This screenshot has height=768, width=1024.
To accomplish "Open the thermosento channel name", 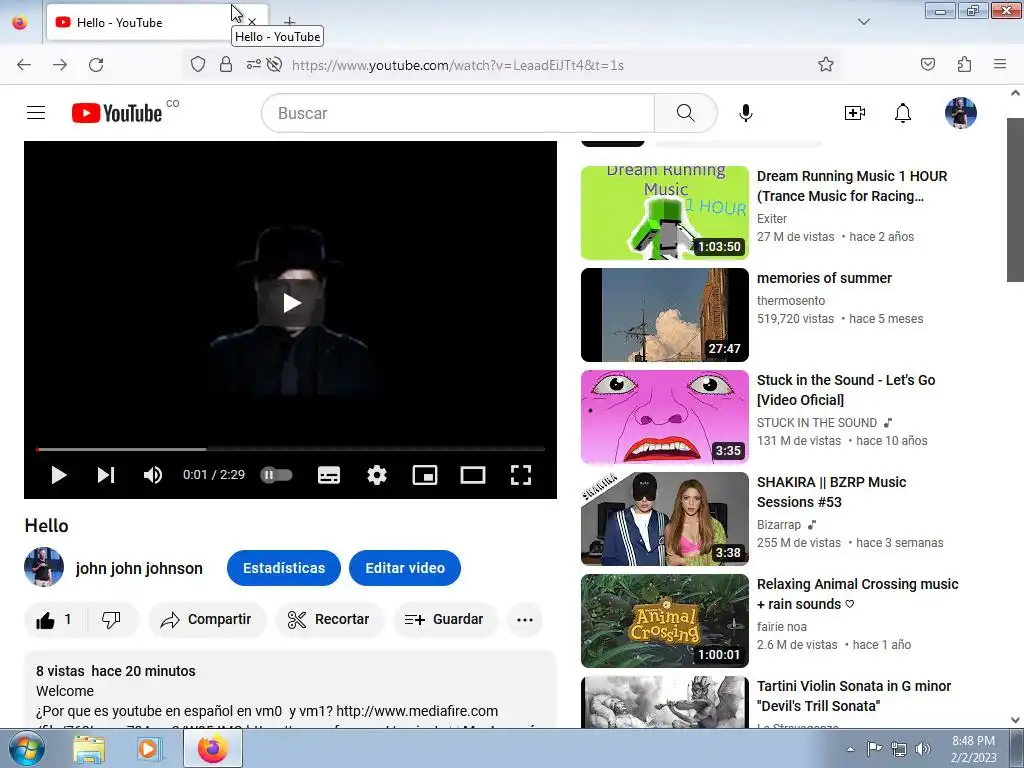I will click(x=791, y=300).
